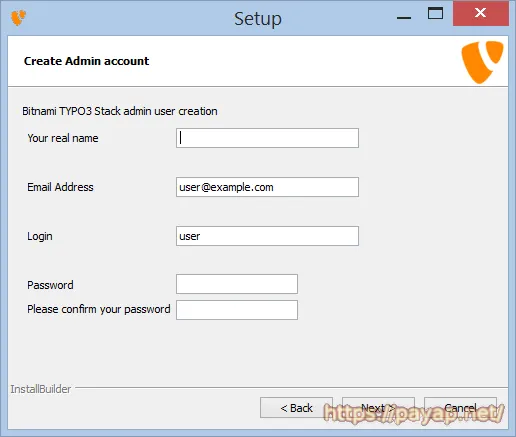
Task: Click the InstallBuilder text
Action: pyautogui.click(x=41, y=389)
